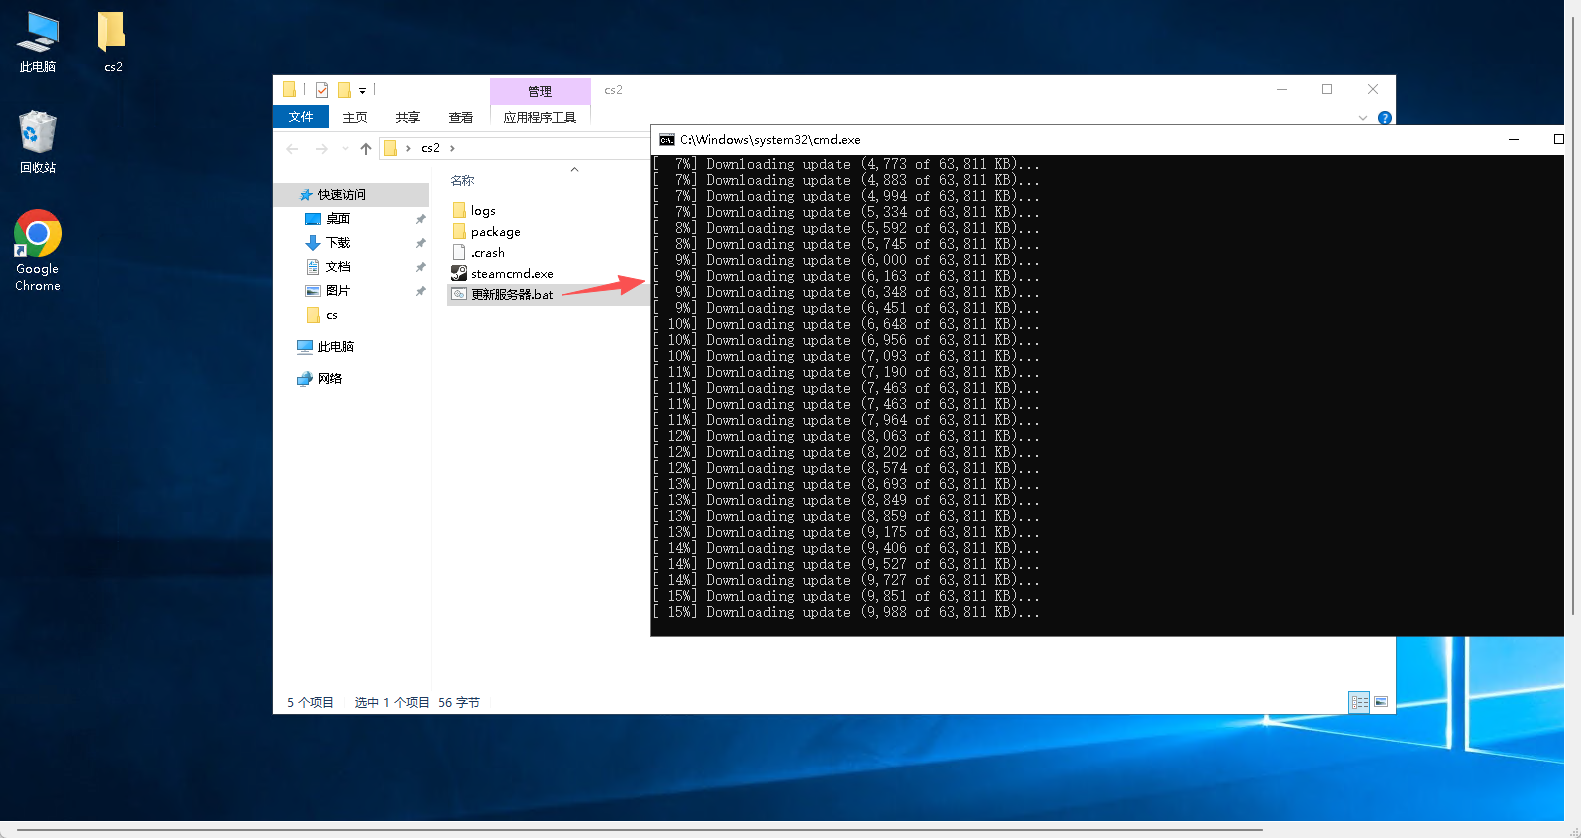The width and height of the screenshot is (1581, 838).
Task: Click the up-arrow parent folder button
Action: (366, 149)
